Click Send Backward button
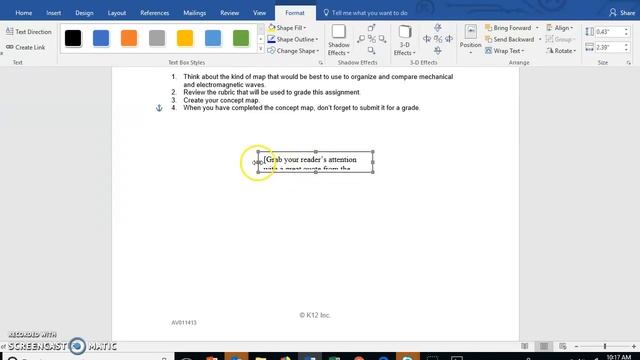Screen dimensions: 640x360 coord(509,39)
